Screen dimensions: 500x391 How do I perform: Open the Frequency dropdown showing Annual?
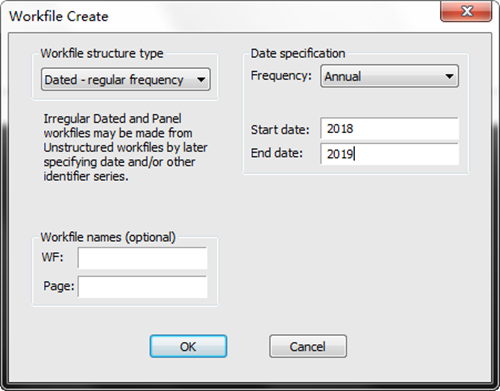point(389,76)
